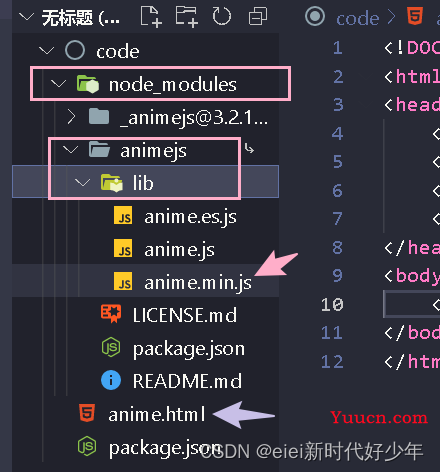Viewport: 440px width, 472px height.
Task: Click the closing html tag on line 12
Action: click(424, 361)
